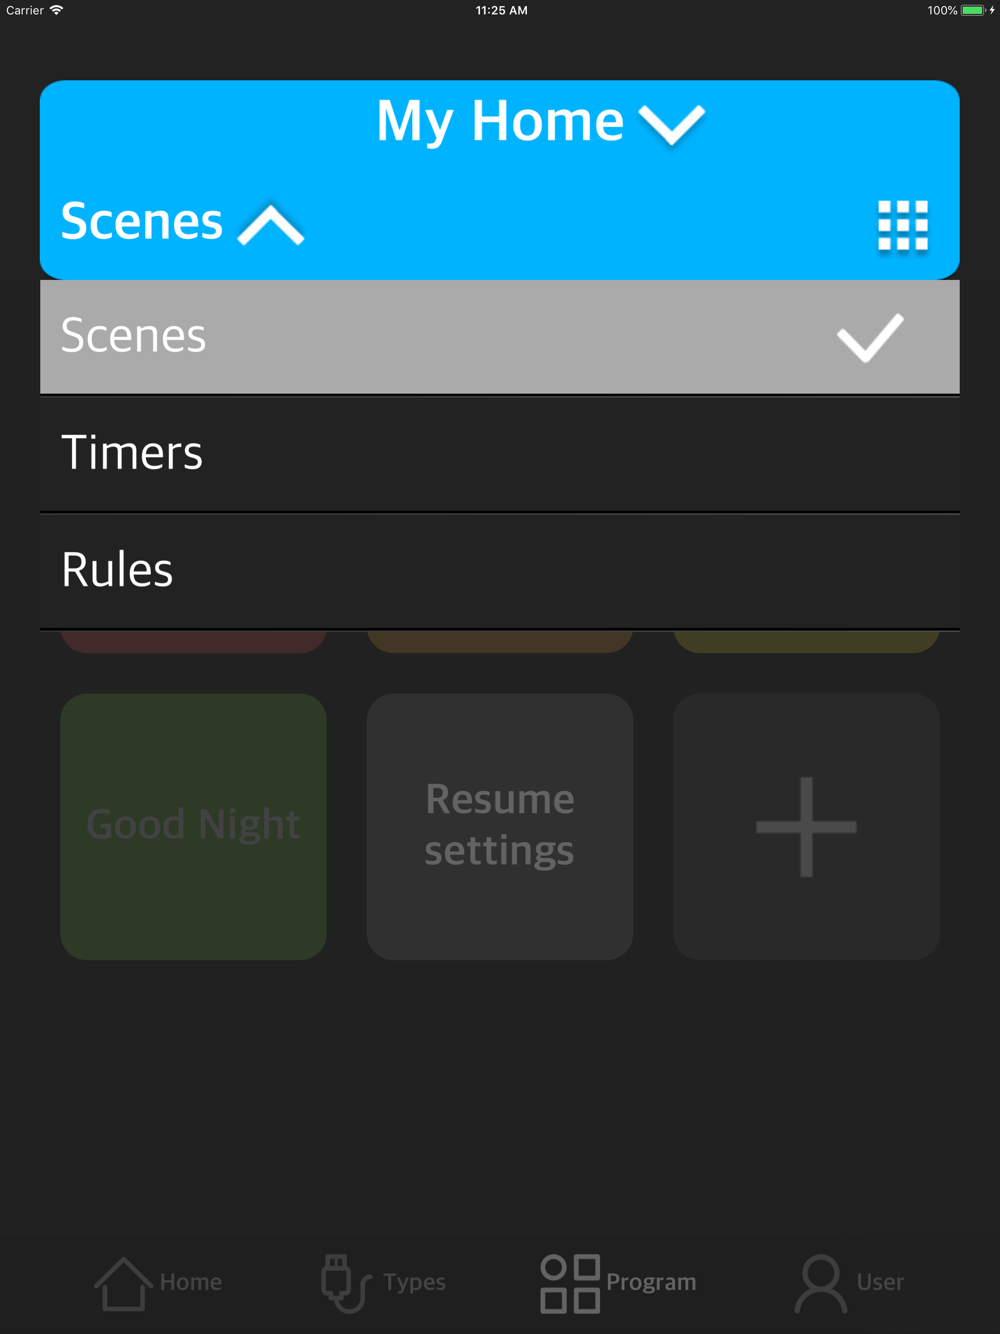Image resolution: width=1000 pixels, height=1334 pixels.
Task: Activate the Good Night scene
Action: coord(193,827)
